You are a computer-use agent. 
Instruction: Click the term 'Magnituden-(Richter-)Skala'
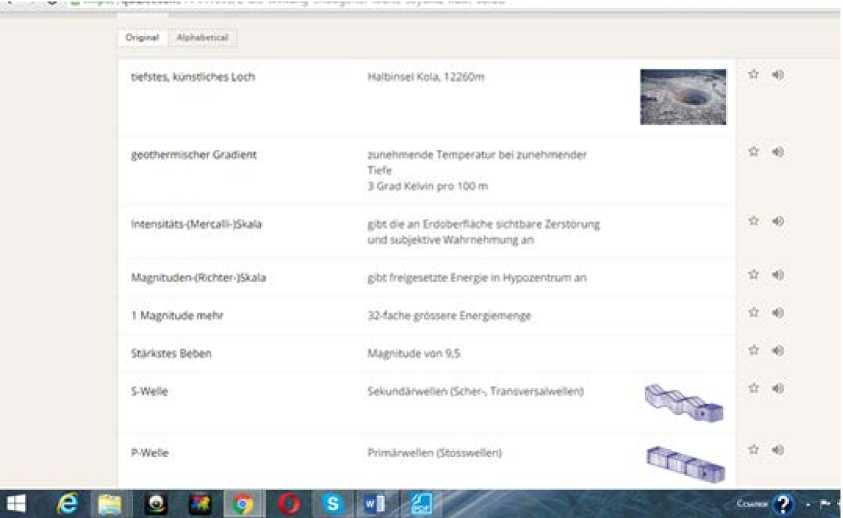198,278
